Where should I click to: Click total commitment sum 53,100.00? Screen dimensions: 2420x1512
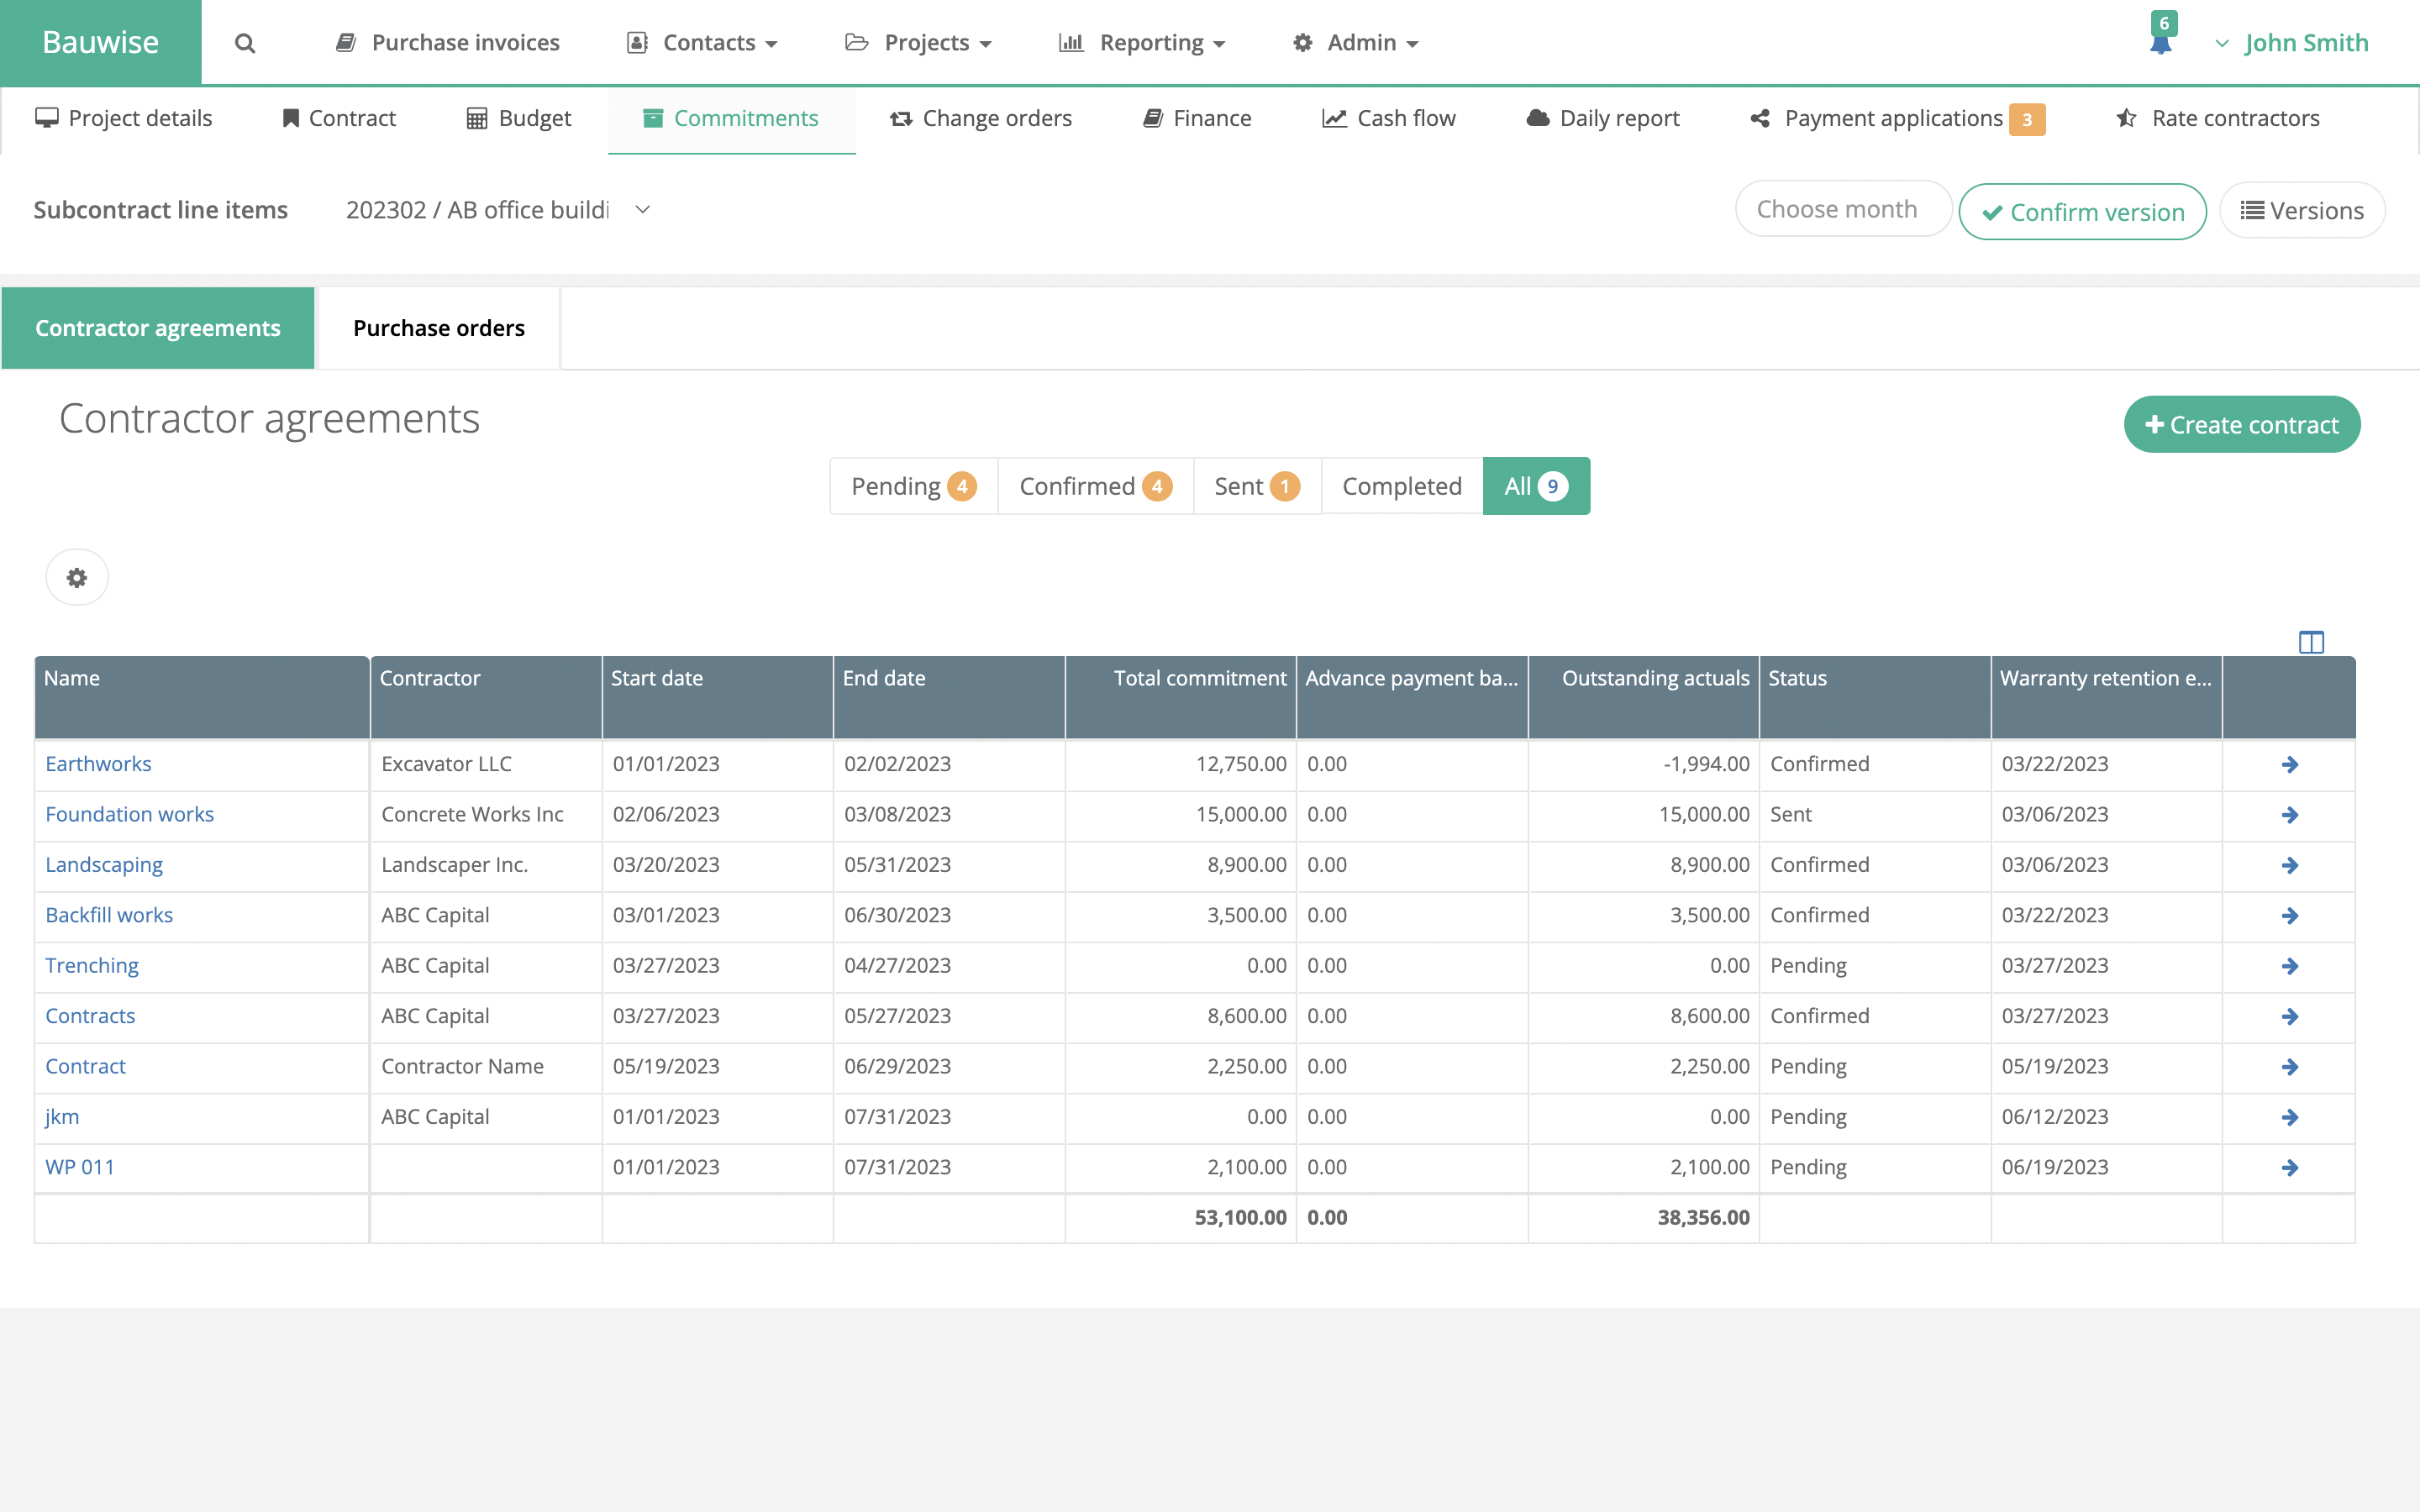1240,1218
